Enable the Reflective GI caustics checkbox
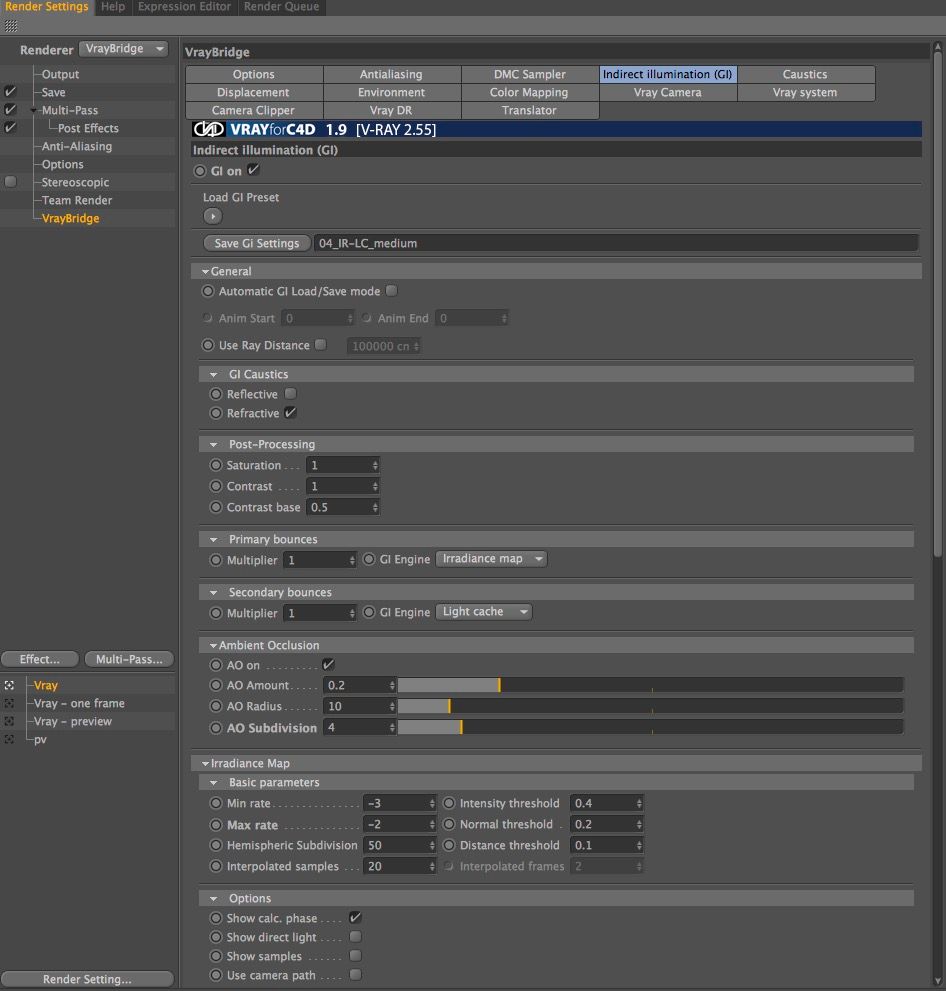The width and height of the screenshot is (946, 991). coord(291,394)
